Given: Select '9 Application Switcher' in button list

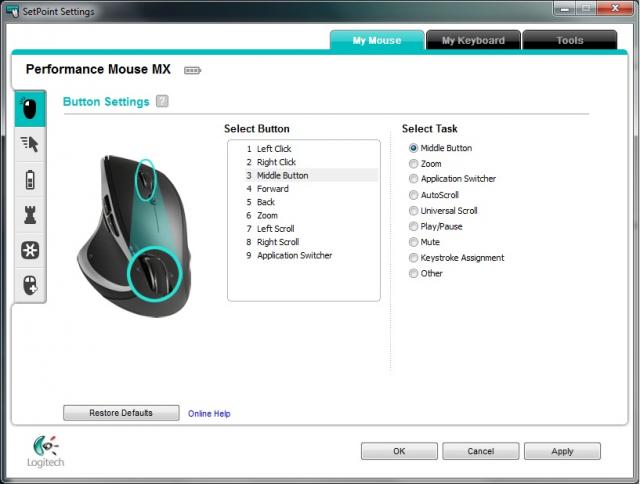Looking at the screenshot, I should click(x=311, y=255).
